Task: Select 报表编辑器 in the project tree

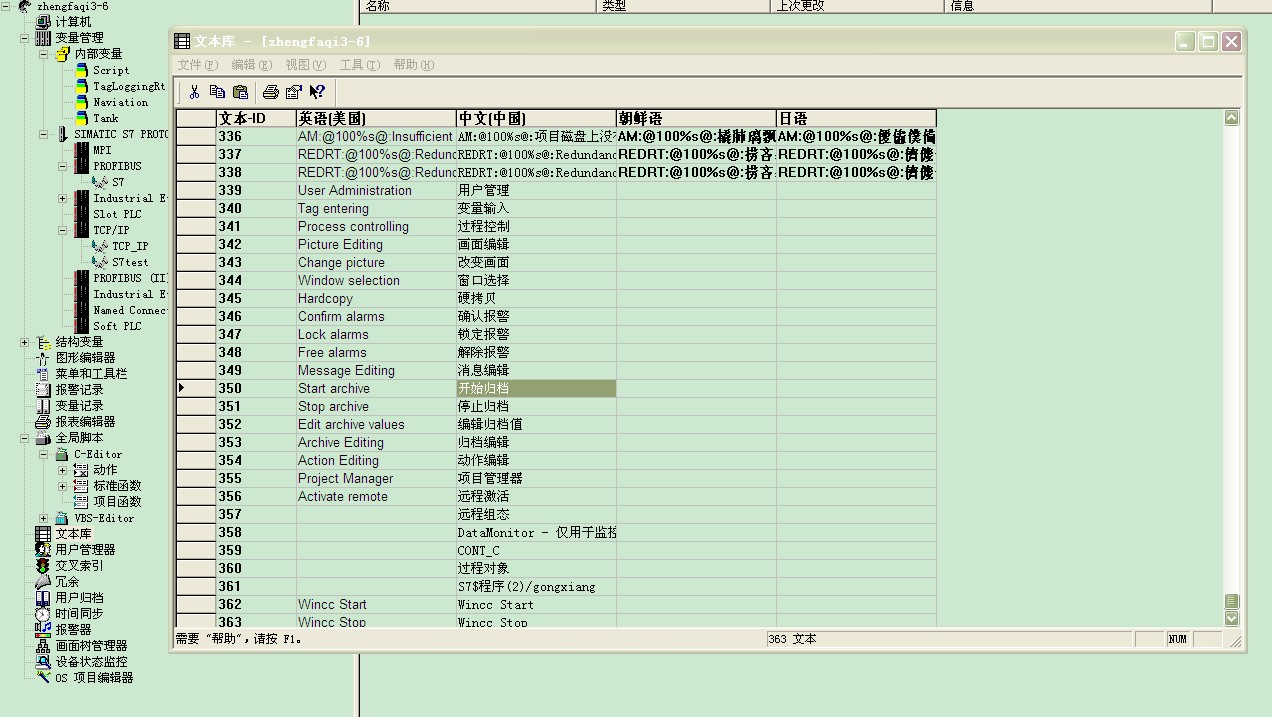Action: point(85,421)
